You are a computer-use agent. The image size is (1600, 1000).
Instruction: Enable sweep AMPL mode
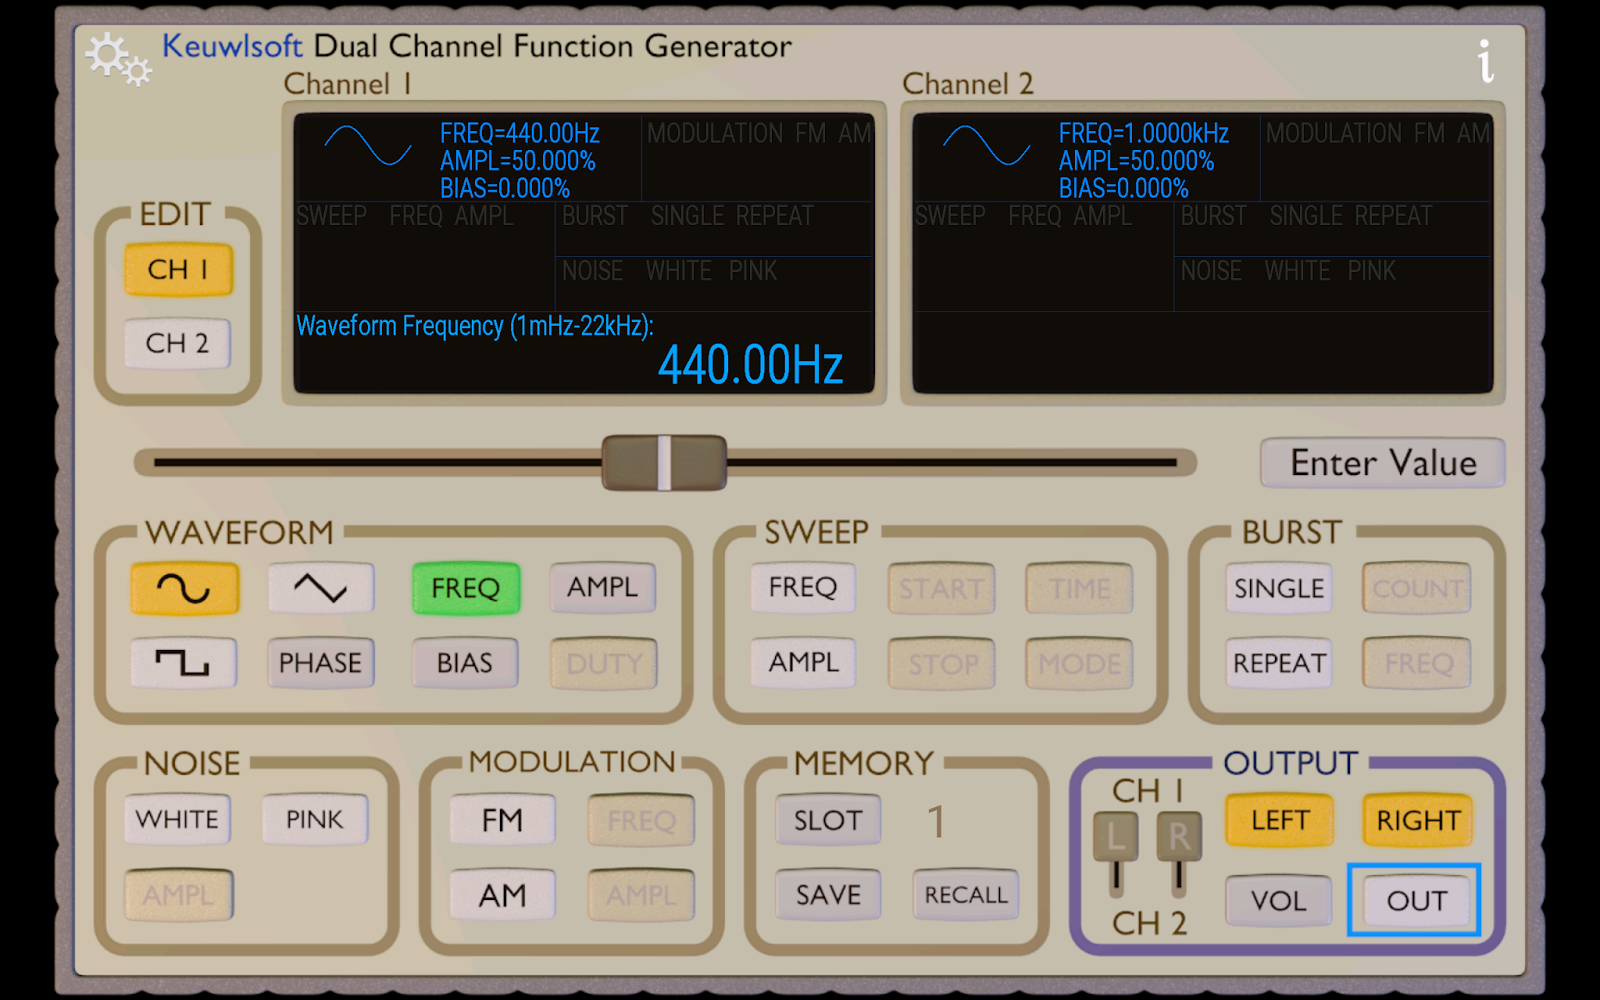[x=803, y=662]
